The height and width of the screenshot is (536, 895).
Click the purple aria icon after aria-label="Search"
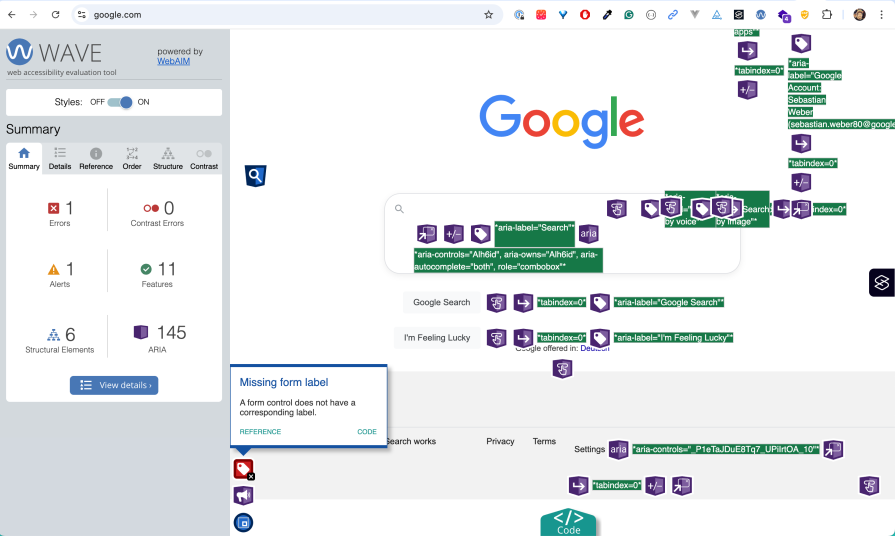(588, 233)
